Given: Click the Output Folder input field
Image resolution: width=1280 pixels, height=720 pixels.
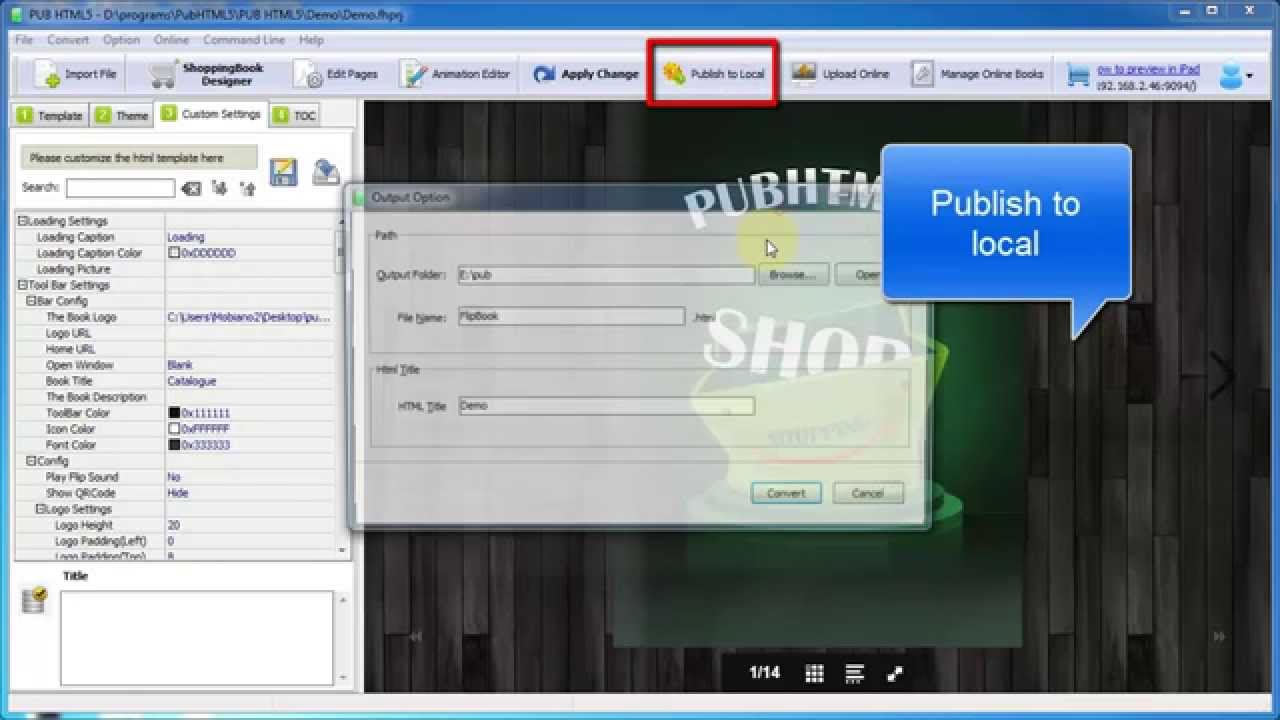Looking at the screenshot, I should point(606,275).
